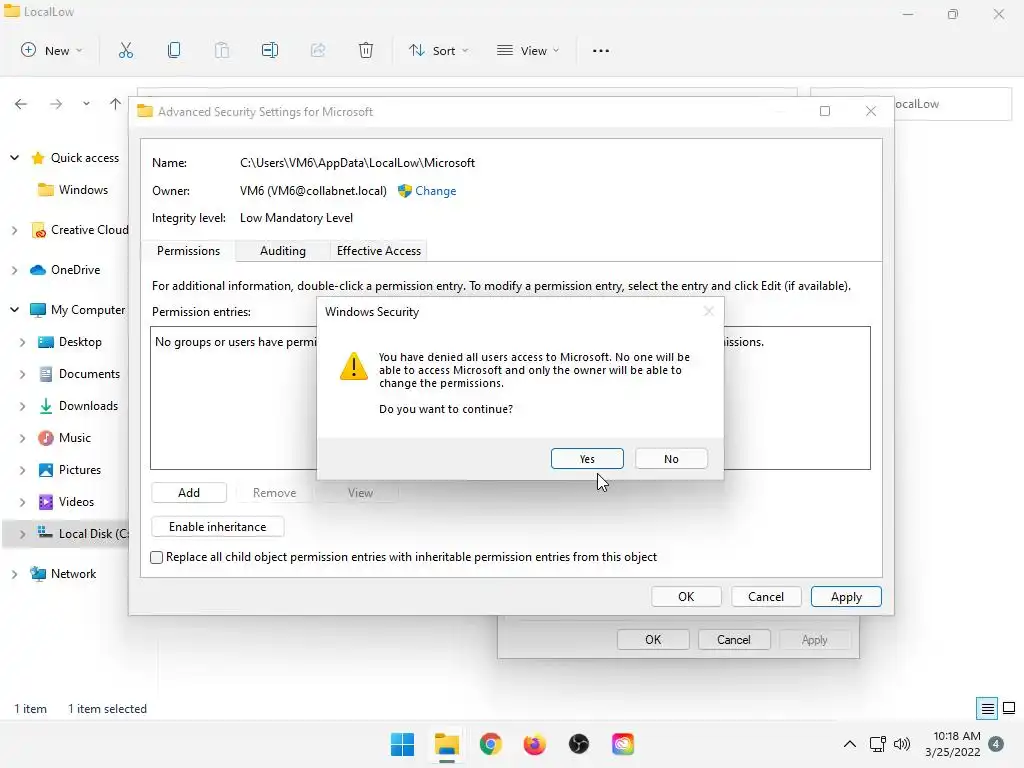Expand the OneDrive tree node
The height and width of the screenshot is (768, 1024).
[x=14, y=270]
